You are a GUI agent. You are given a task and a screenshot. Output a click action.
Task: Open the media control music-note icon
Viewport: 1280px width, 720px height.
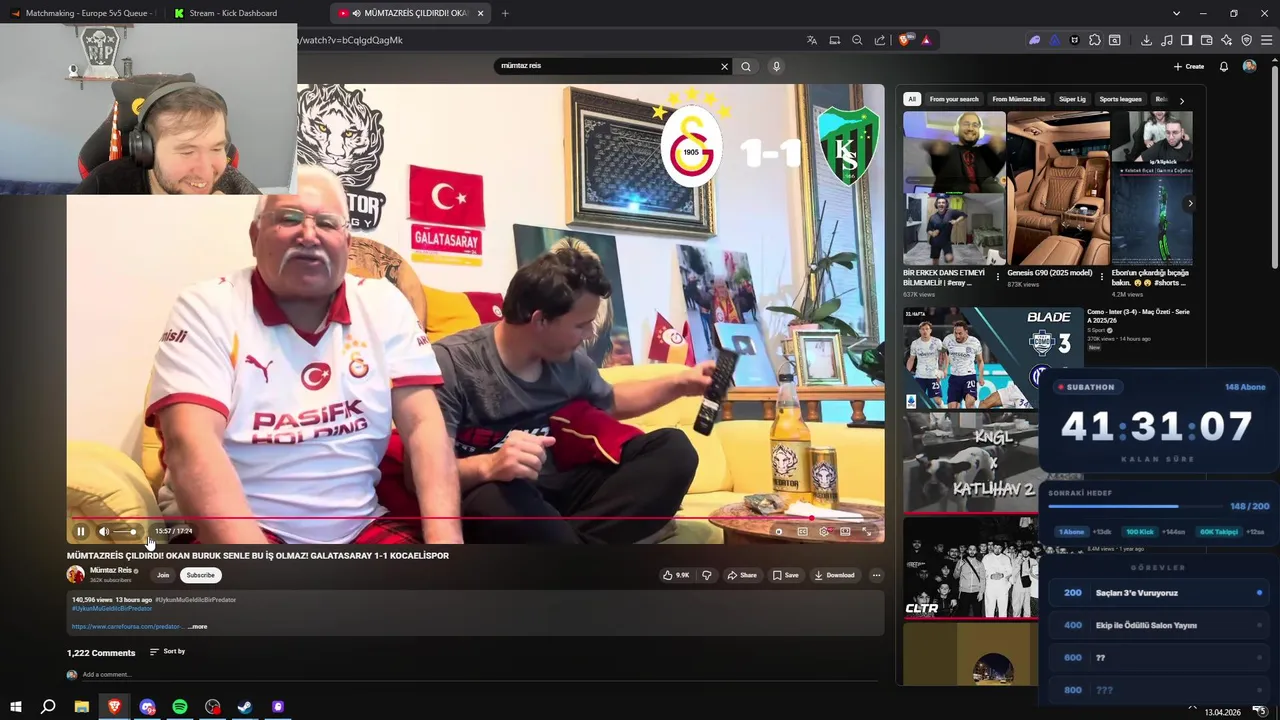click(x=1166, y=40)
